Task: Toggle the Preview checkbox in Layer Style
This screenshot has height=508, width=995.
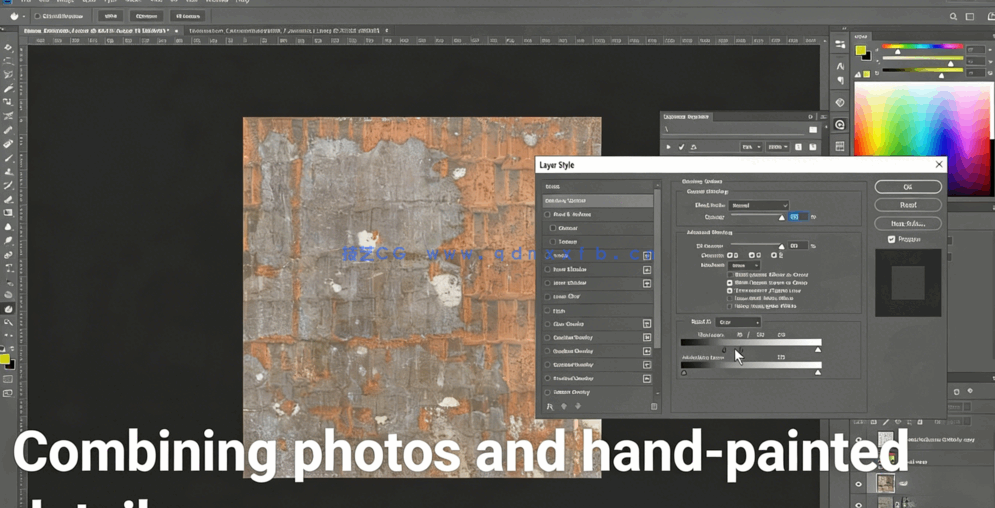Action: [x=891, y=240]
